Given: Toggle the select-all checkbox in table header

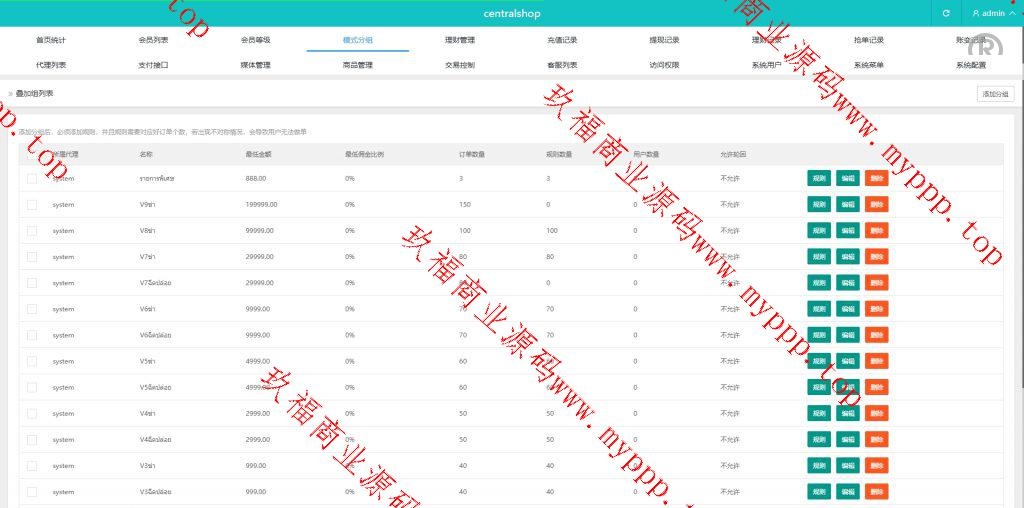Looking at the screenshot, I should (x=32, y=154).
